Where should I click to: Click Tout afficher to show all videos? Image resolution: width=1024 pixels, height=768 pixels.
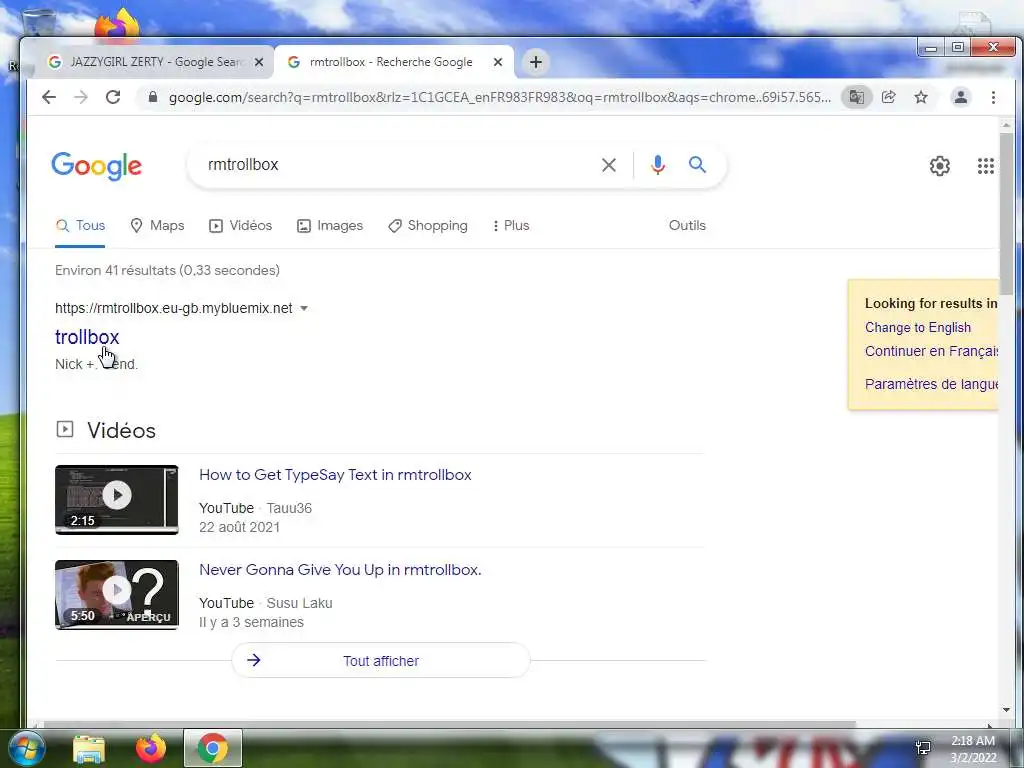pyautogui.click(x=381, y=660)
